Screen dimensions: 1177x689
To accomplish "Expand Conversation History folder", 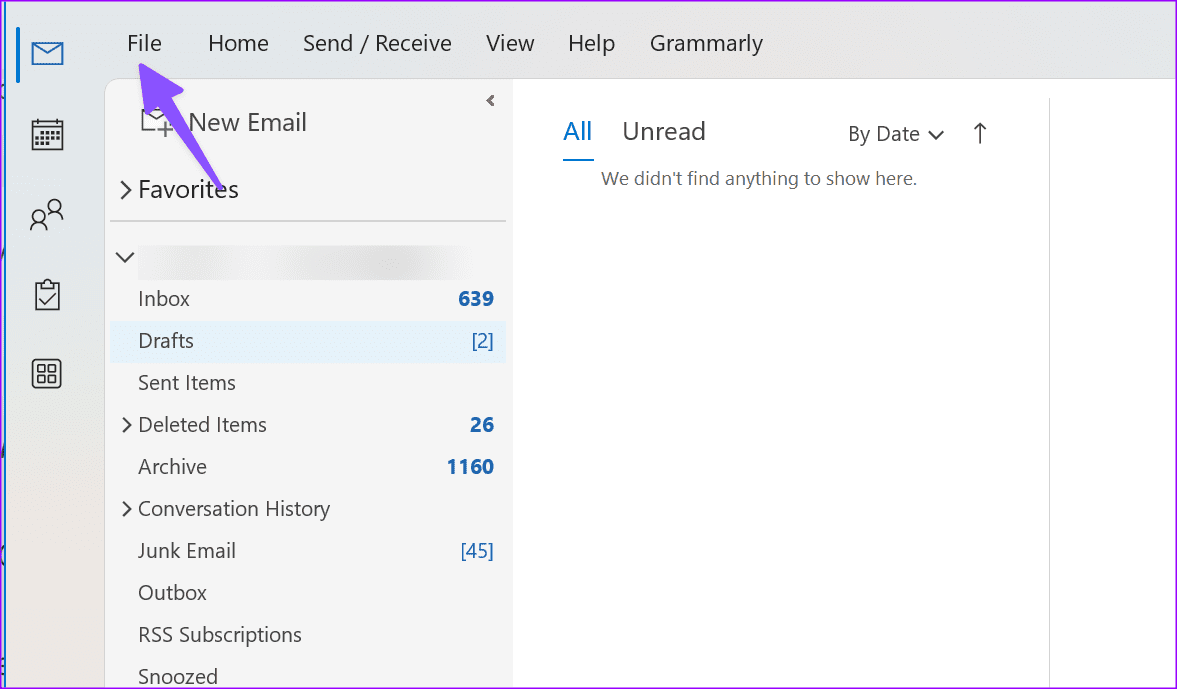I will 126,509.
